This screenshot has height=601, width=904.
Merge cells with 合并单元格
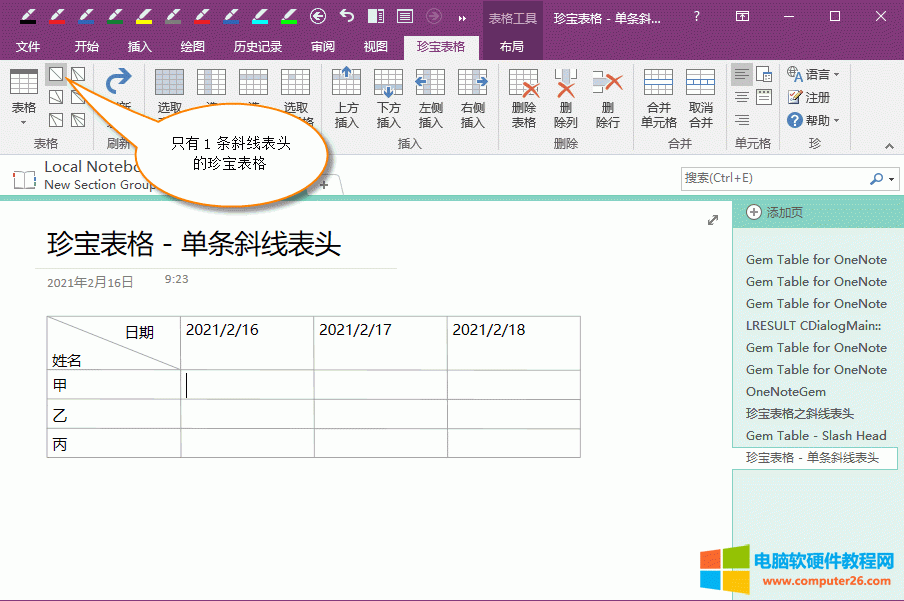tap(658, 98)
